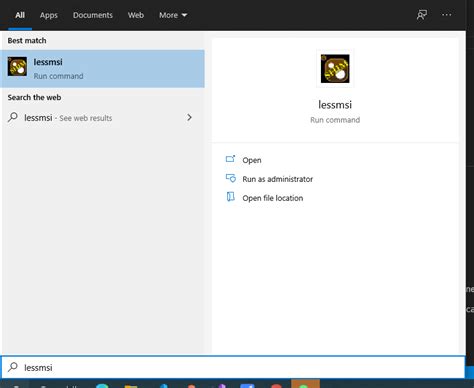The image size is (474, 388).
Task: Click the Run as administrator shield icon
Action: coord(231,178)
